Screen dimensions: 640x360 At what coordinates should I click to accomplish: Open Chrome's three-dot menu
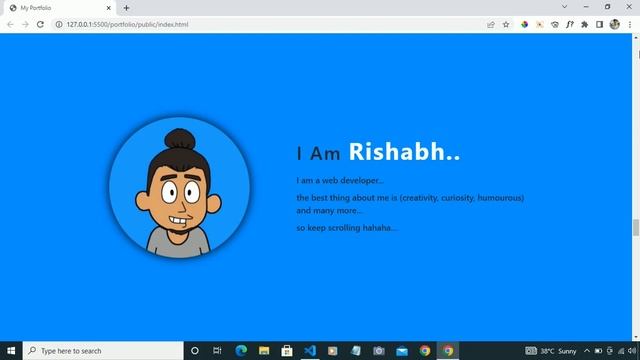(630, 24)
